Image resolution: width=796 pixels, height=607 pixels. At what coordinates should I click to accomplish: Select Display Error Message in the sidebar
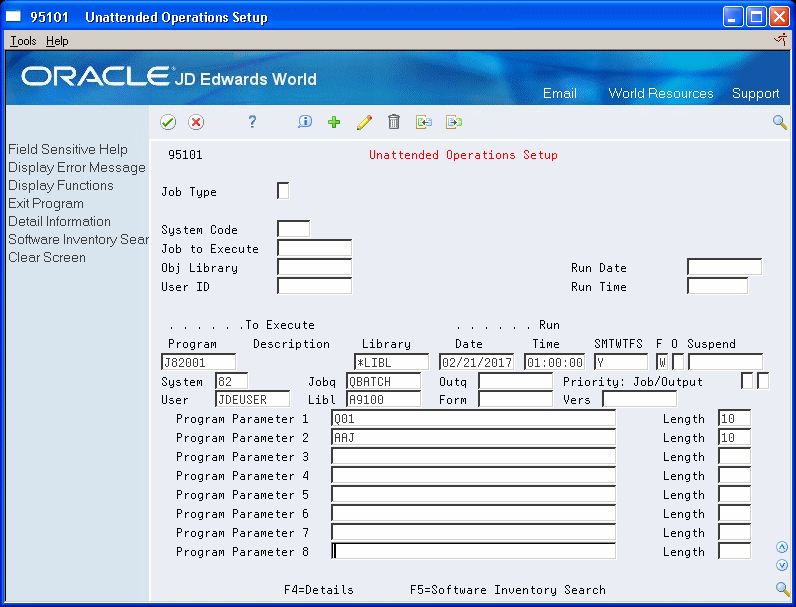pos(77,167)
